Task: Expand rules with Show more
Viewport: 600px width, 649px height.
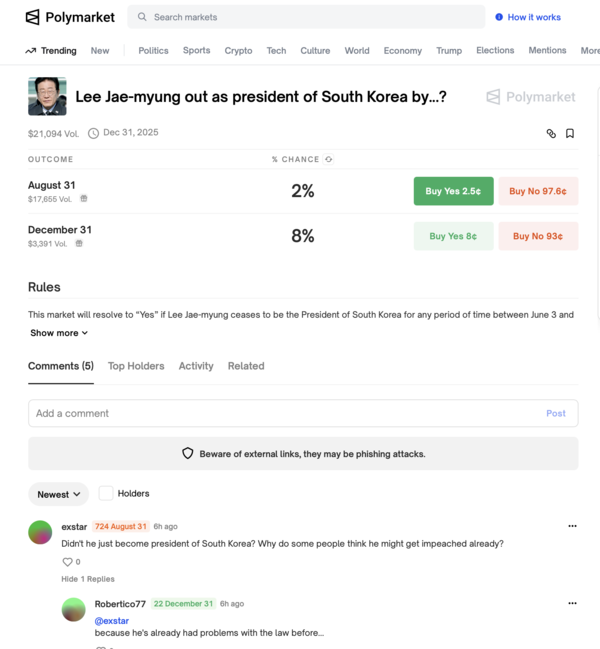Action: pyautogui.click(x=59, y=333)
